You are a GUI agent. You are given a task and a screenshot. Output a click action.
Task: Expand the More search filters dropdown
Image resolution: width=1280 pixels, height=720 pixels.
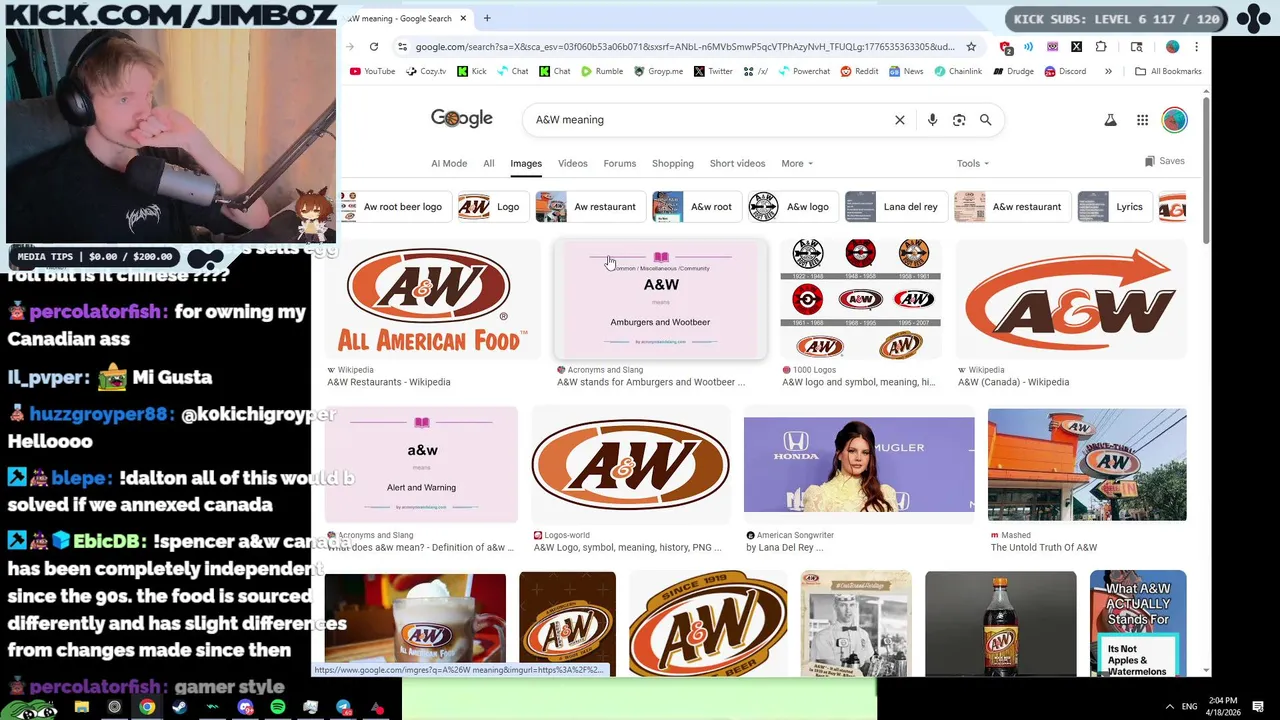point(797,164)
